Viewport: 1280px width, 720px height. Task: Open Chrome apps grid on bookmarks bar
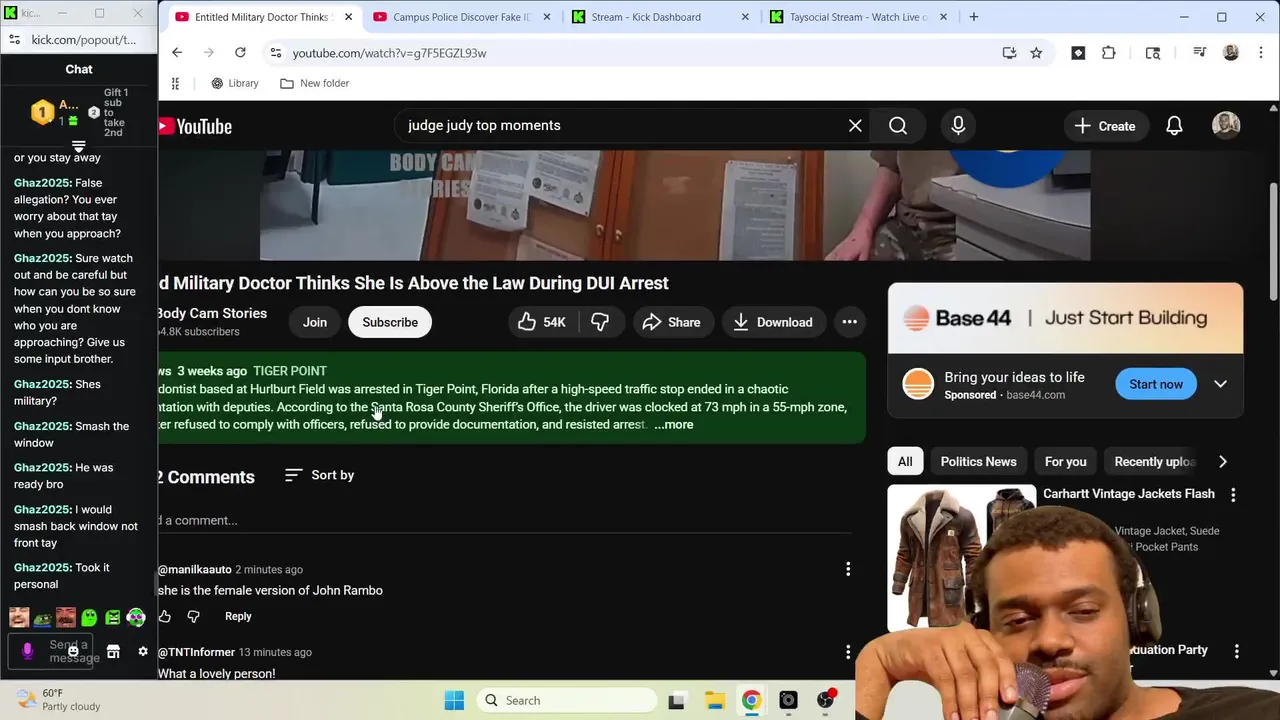tap(175, 83)
